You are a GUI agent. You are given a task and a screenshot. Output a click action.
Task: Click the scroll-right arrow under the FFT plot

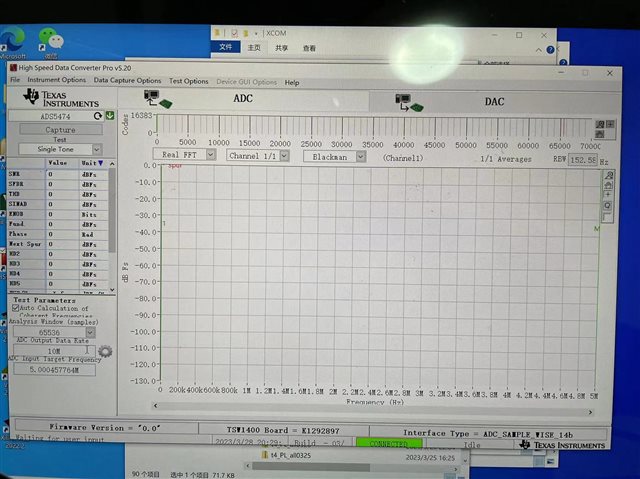[x=590, y=412]
